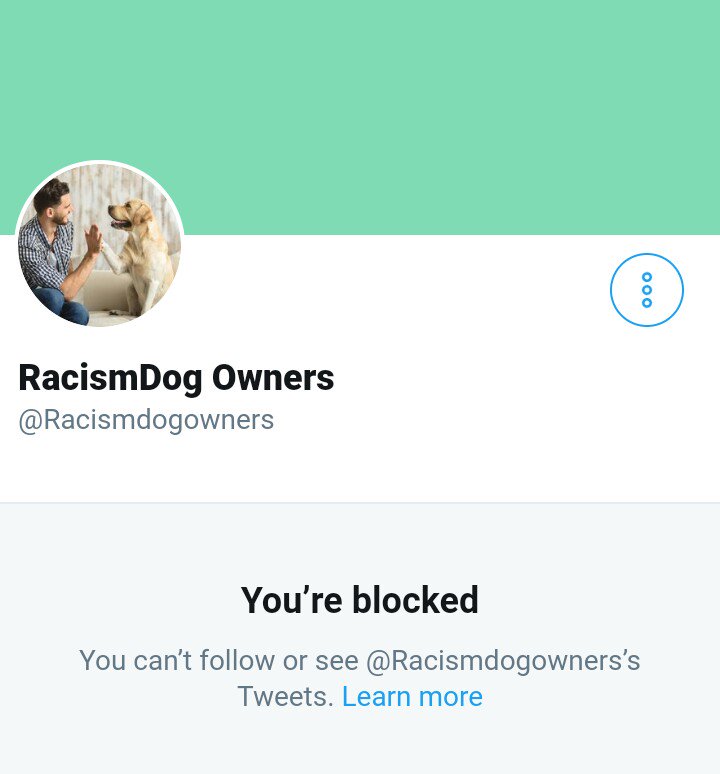The height and width of the screenshot is (774, 720).
Task: Click the "You can't follow or see" text
Action: pos(219,660)
